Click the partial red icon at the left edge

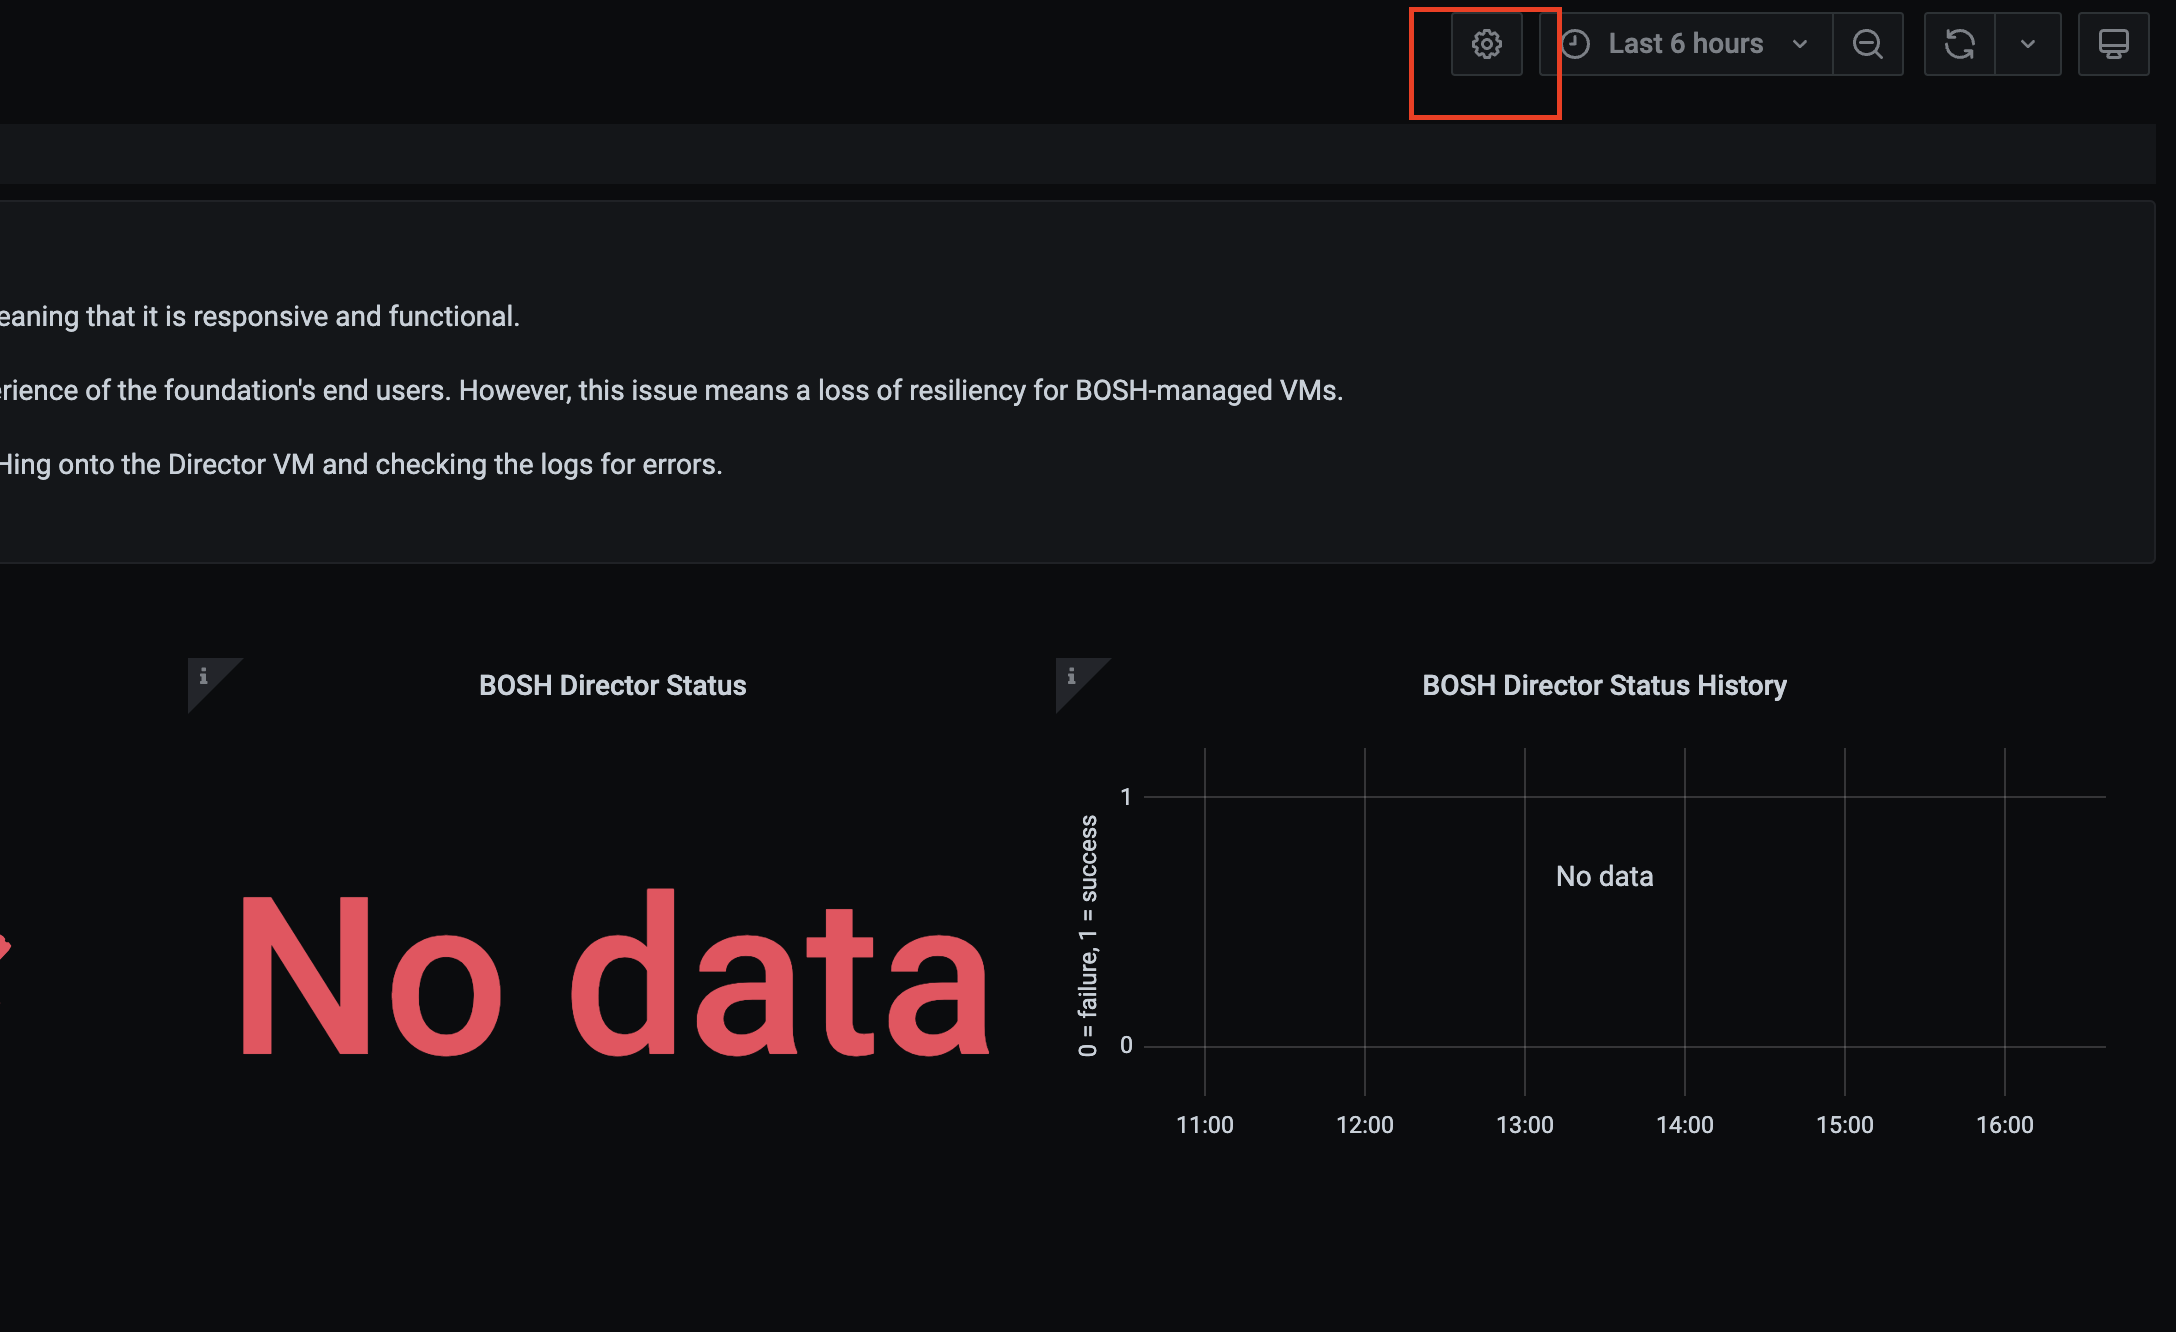click(x=4, y=946)
